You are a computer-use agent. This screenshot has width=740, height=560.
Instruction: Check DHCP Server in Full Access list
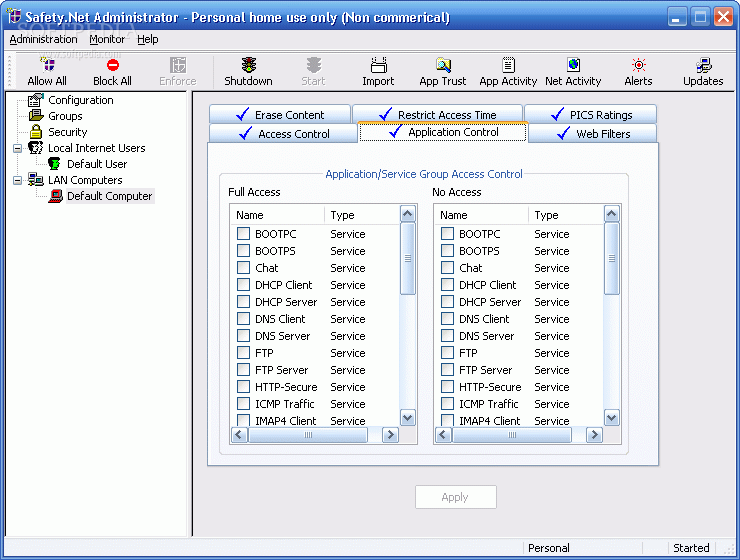pyautogui.click(x=244, y=301)
